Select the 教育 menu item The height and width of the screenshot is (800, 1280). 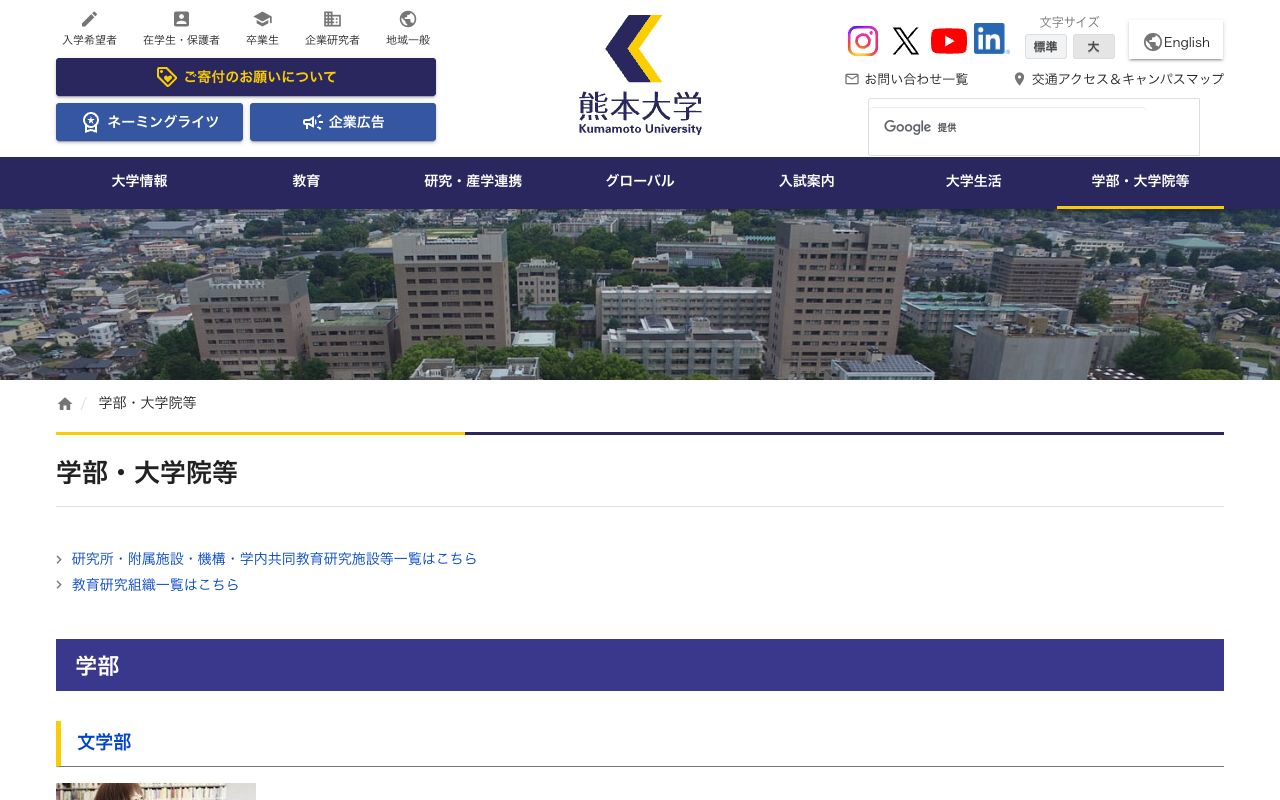pos(306,182)
